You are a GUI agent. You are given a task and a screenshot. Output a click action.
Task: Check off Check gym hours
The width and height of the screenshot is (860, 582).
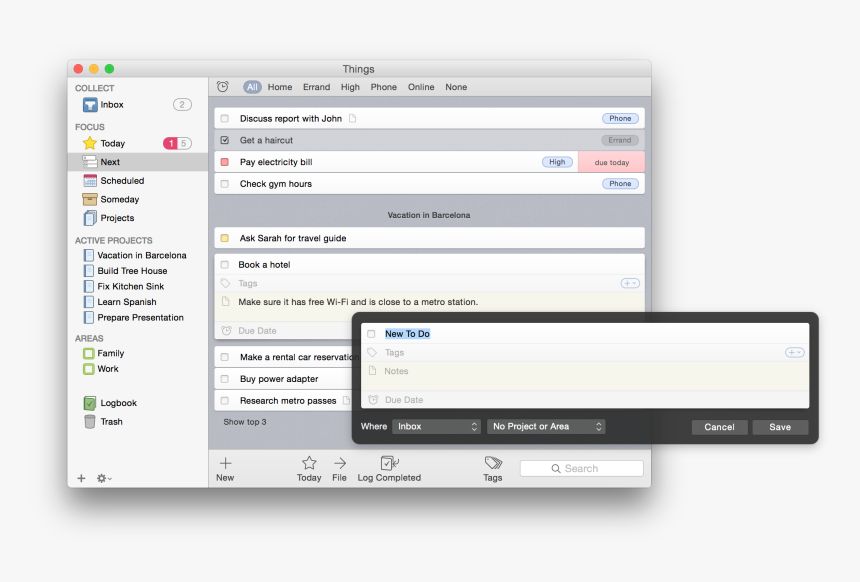[x=225, y=184]
